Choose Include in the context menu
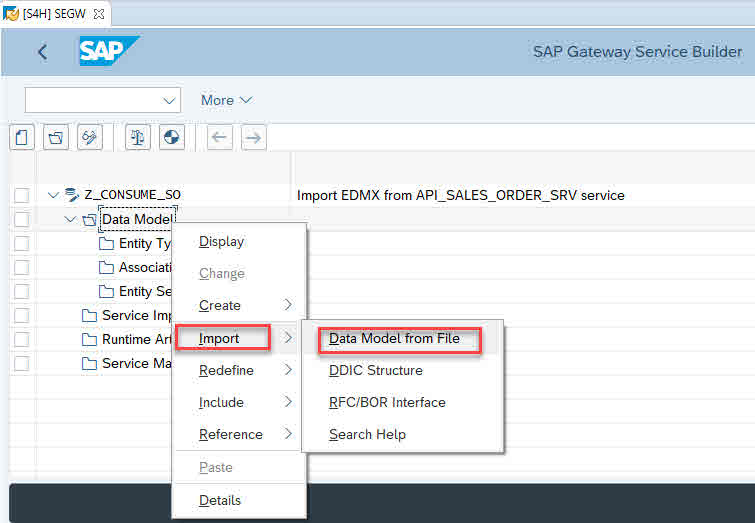This screenshot has height=523, width=755. [239, 402]
